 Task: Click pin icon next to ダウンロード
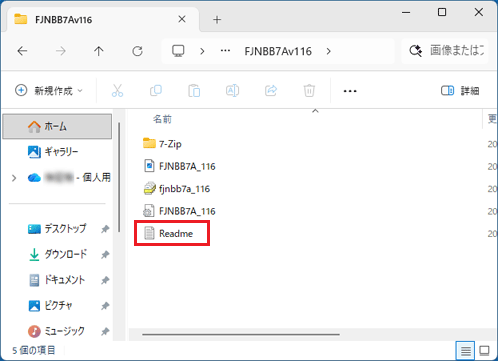[105, 255]
